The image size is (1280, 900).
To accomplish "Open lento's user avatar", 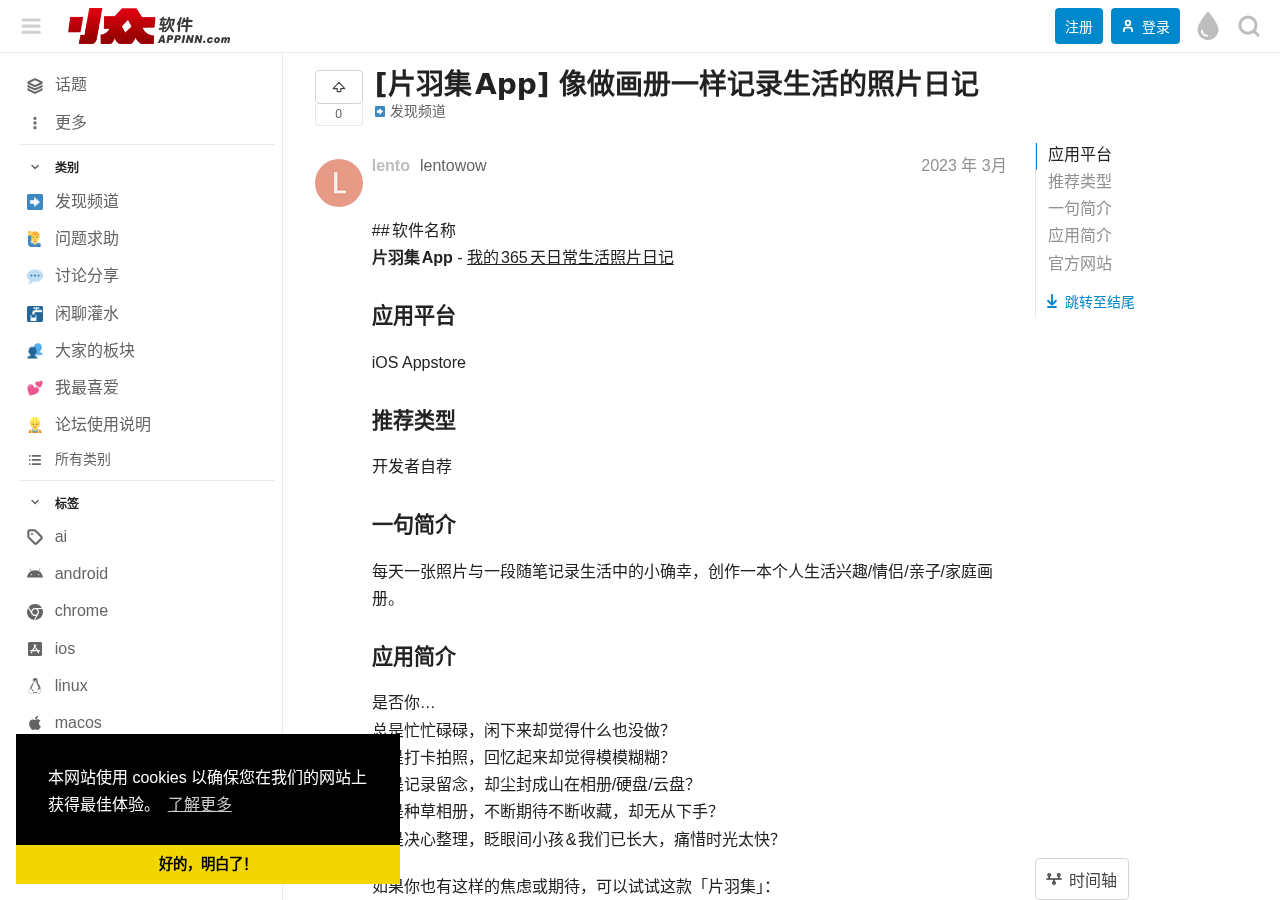I will coord(339,183).
